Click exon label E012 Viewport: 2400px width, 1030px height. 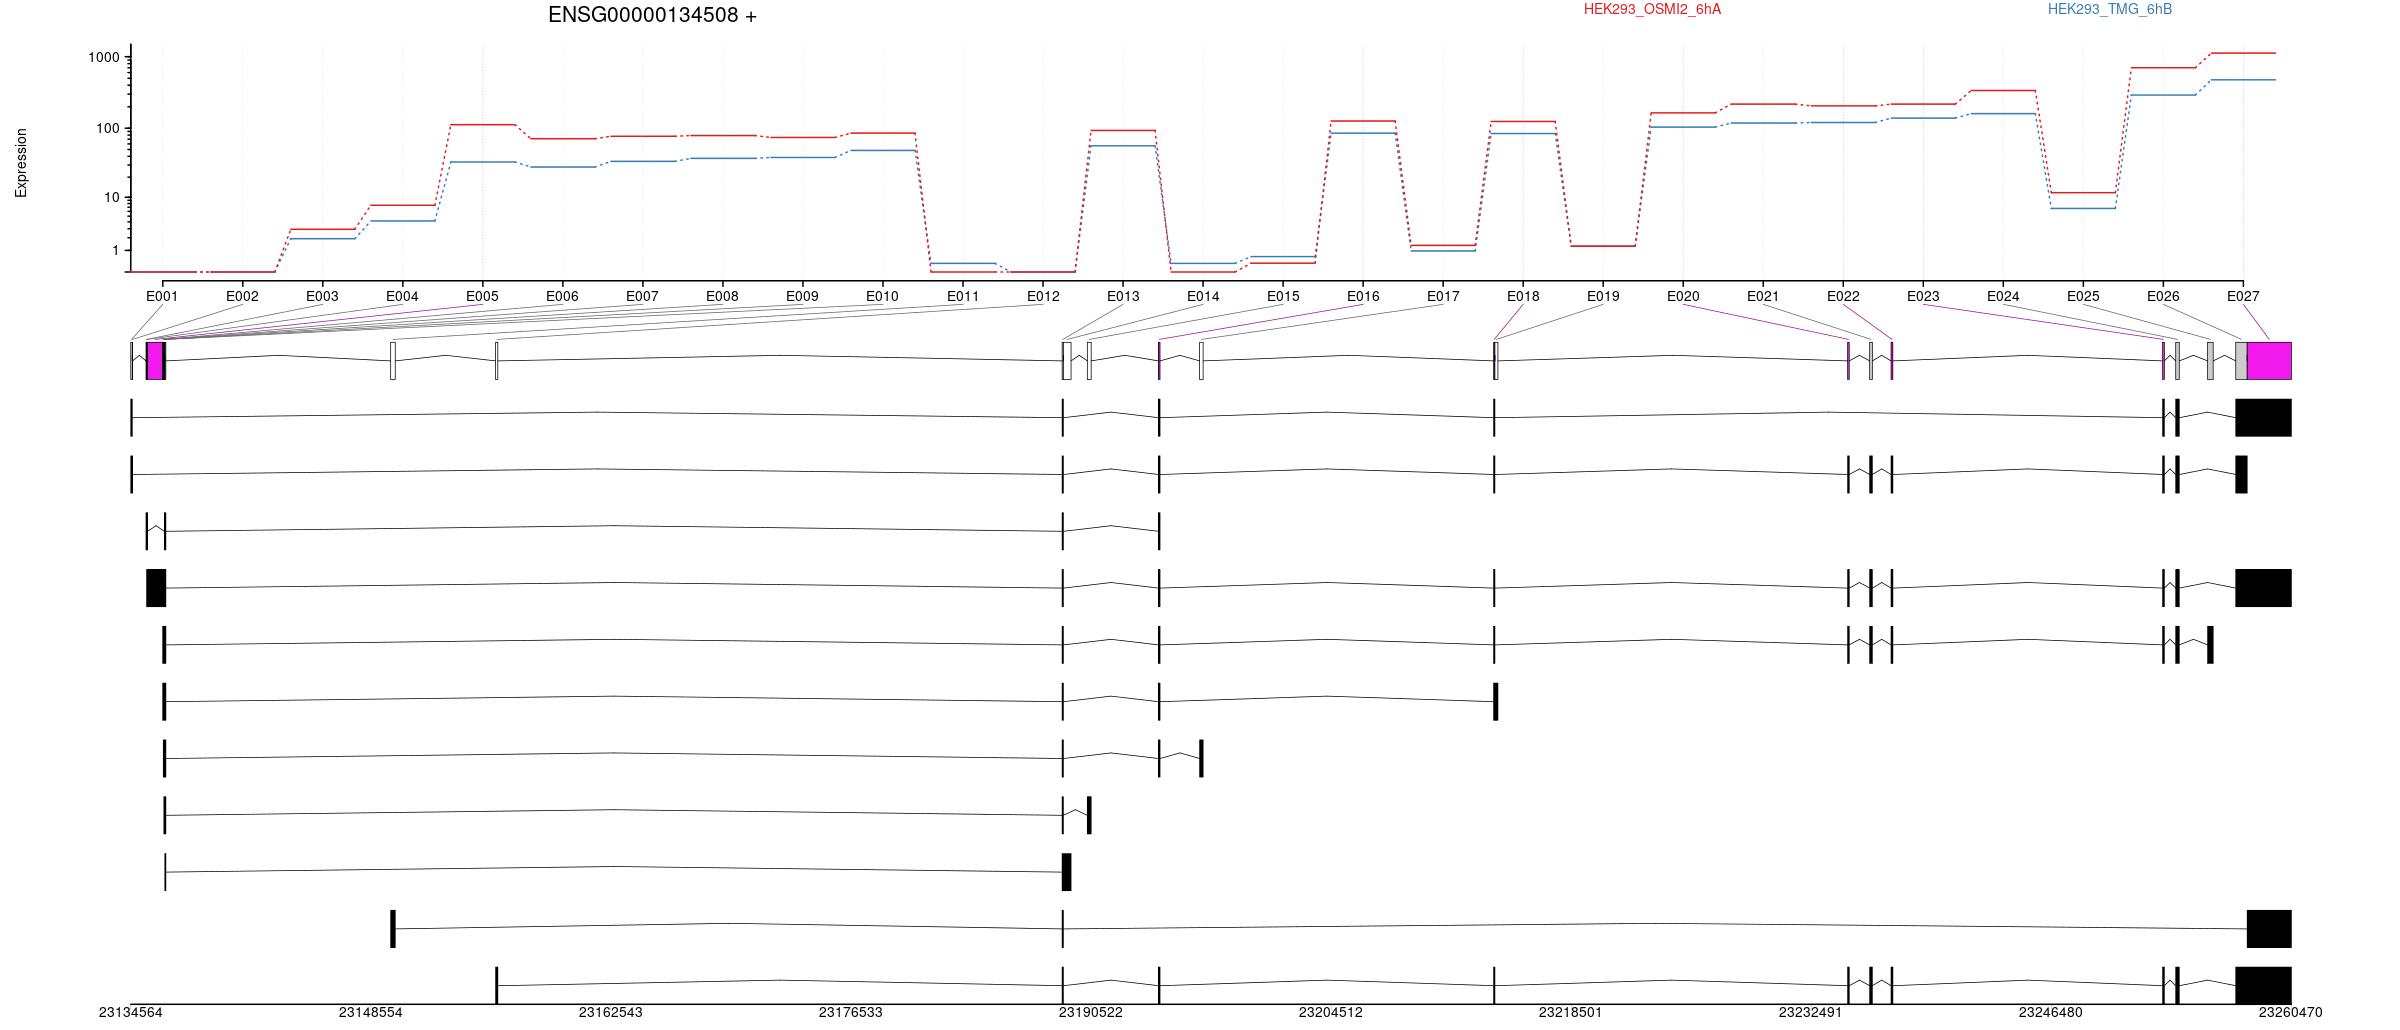(x=1043, y=296)
